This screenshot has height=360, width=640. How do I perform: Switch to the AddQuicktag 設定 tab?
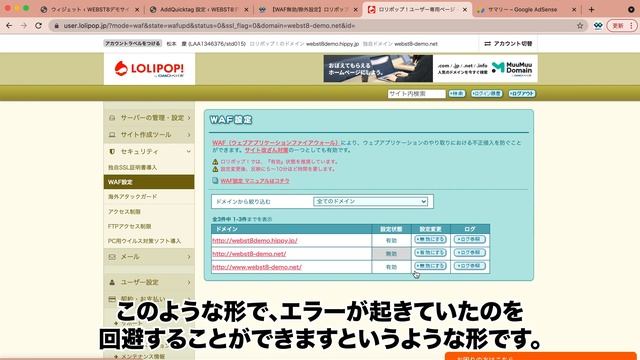click(199, 9)
